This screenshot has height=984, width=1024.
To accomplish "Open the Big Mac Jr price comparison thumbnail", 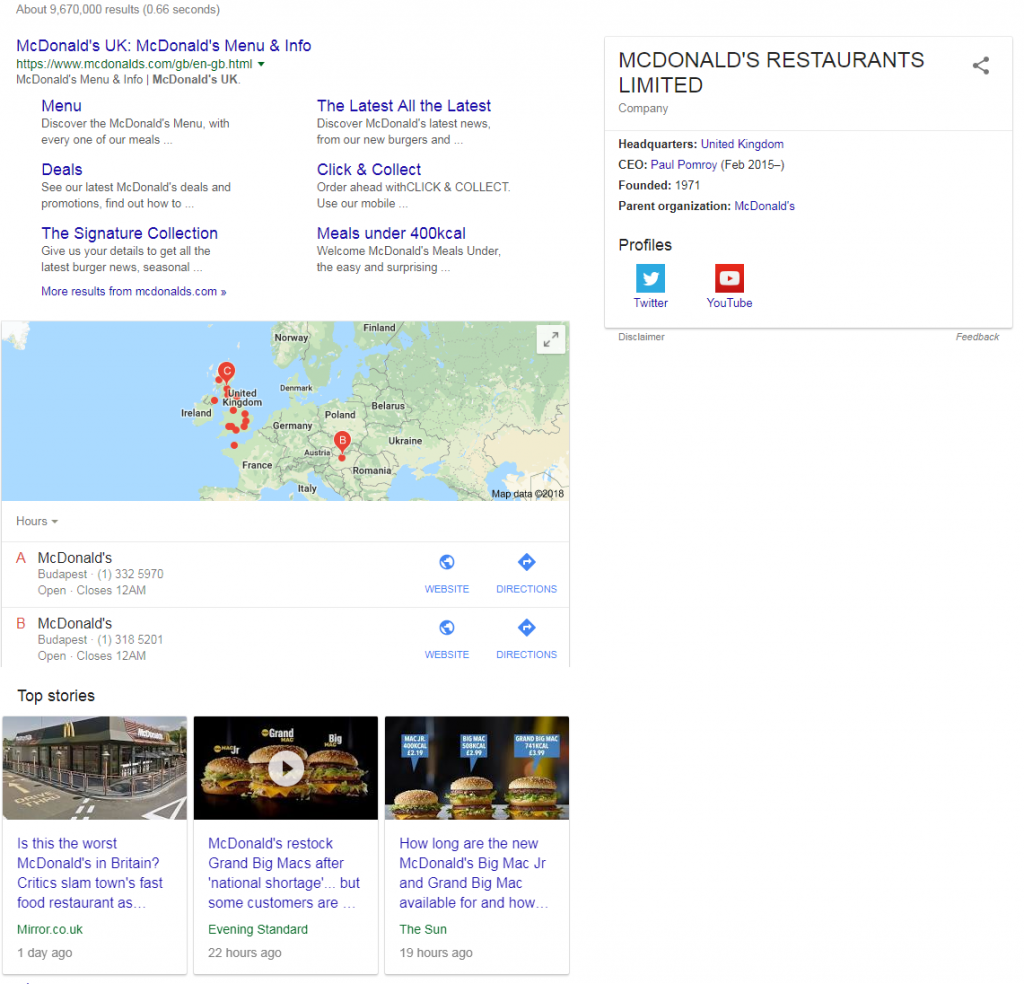I will [x=477, y=769].
